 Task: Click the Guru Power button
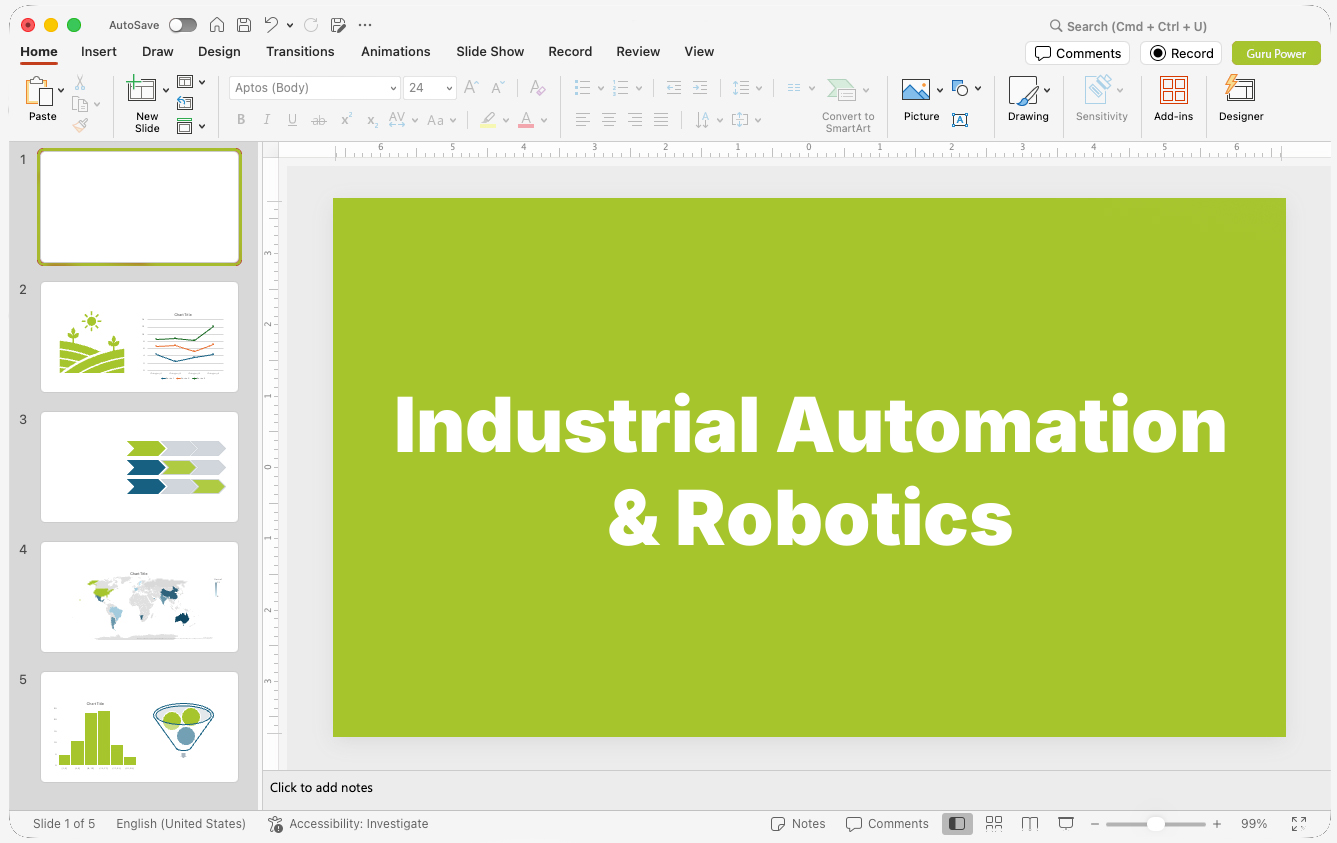[x=1276, y=53]
